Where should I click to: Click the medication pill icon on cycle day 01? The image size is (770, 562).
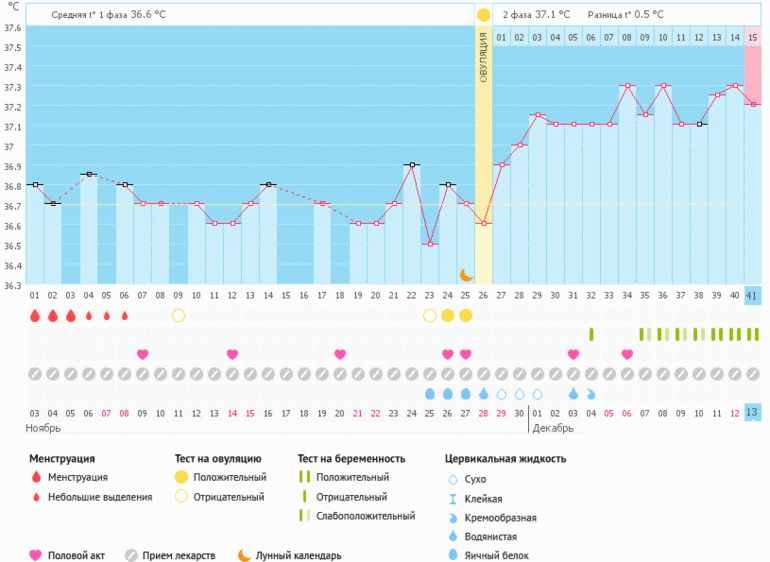click(x=34, y=373)
